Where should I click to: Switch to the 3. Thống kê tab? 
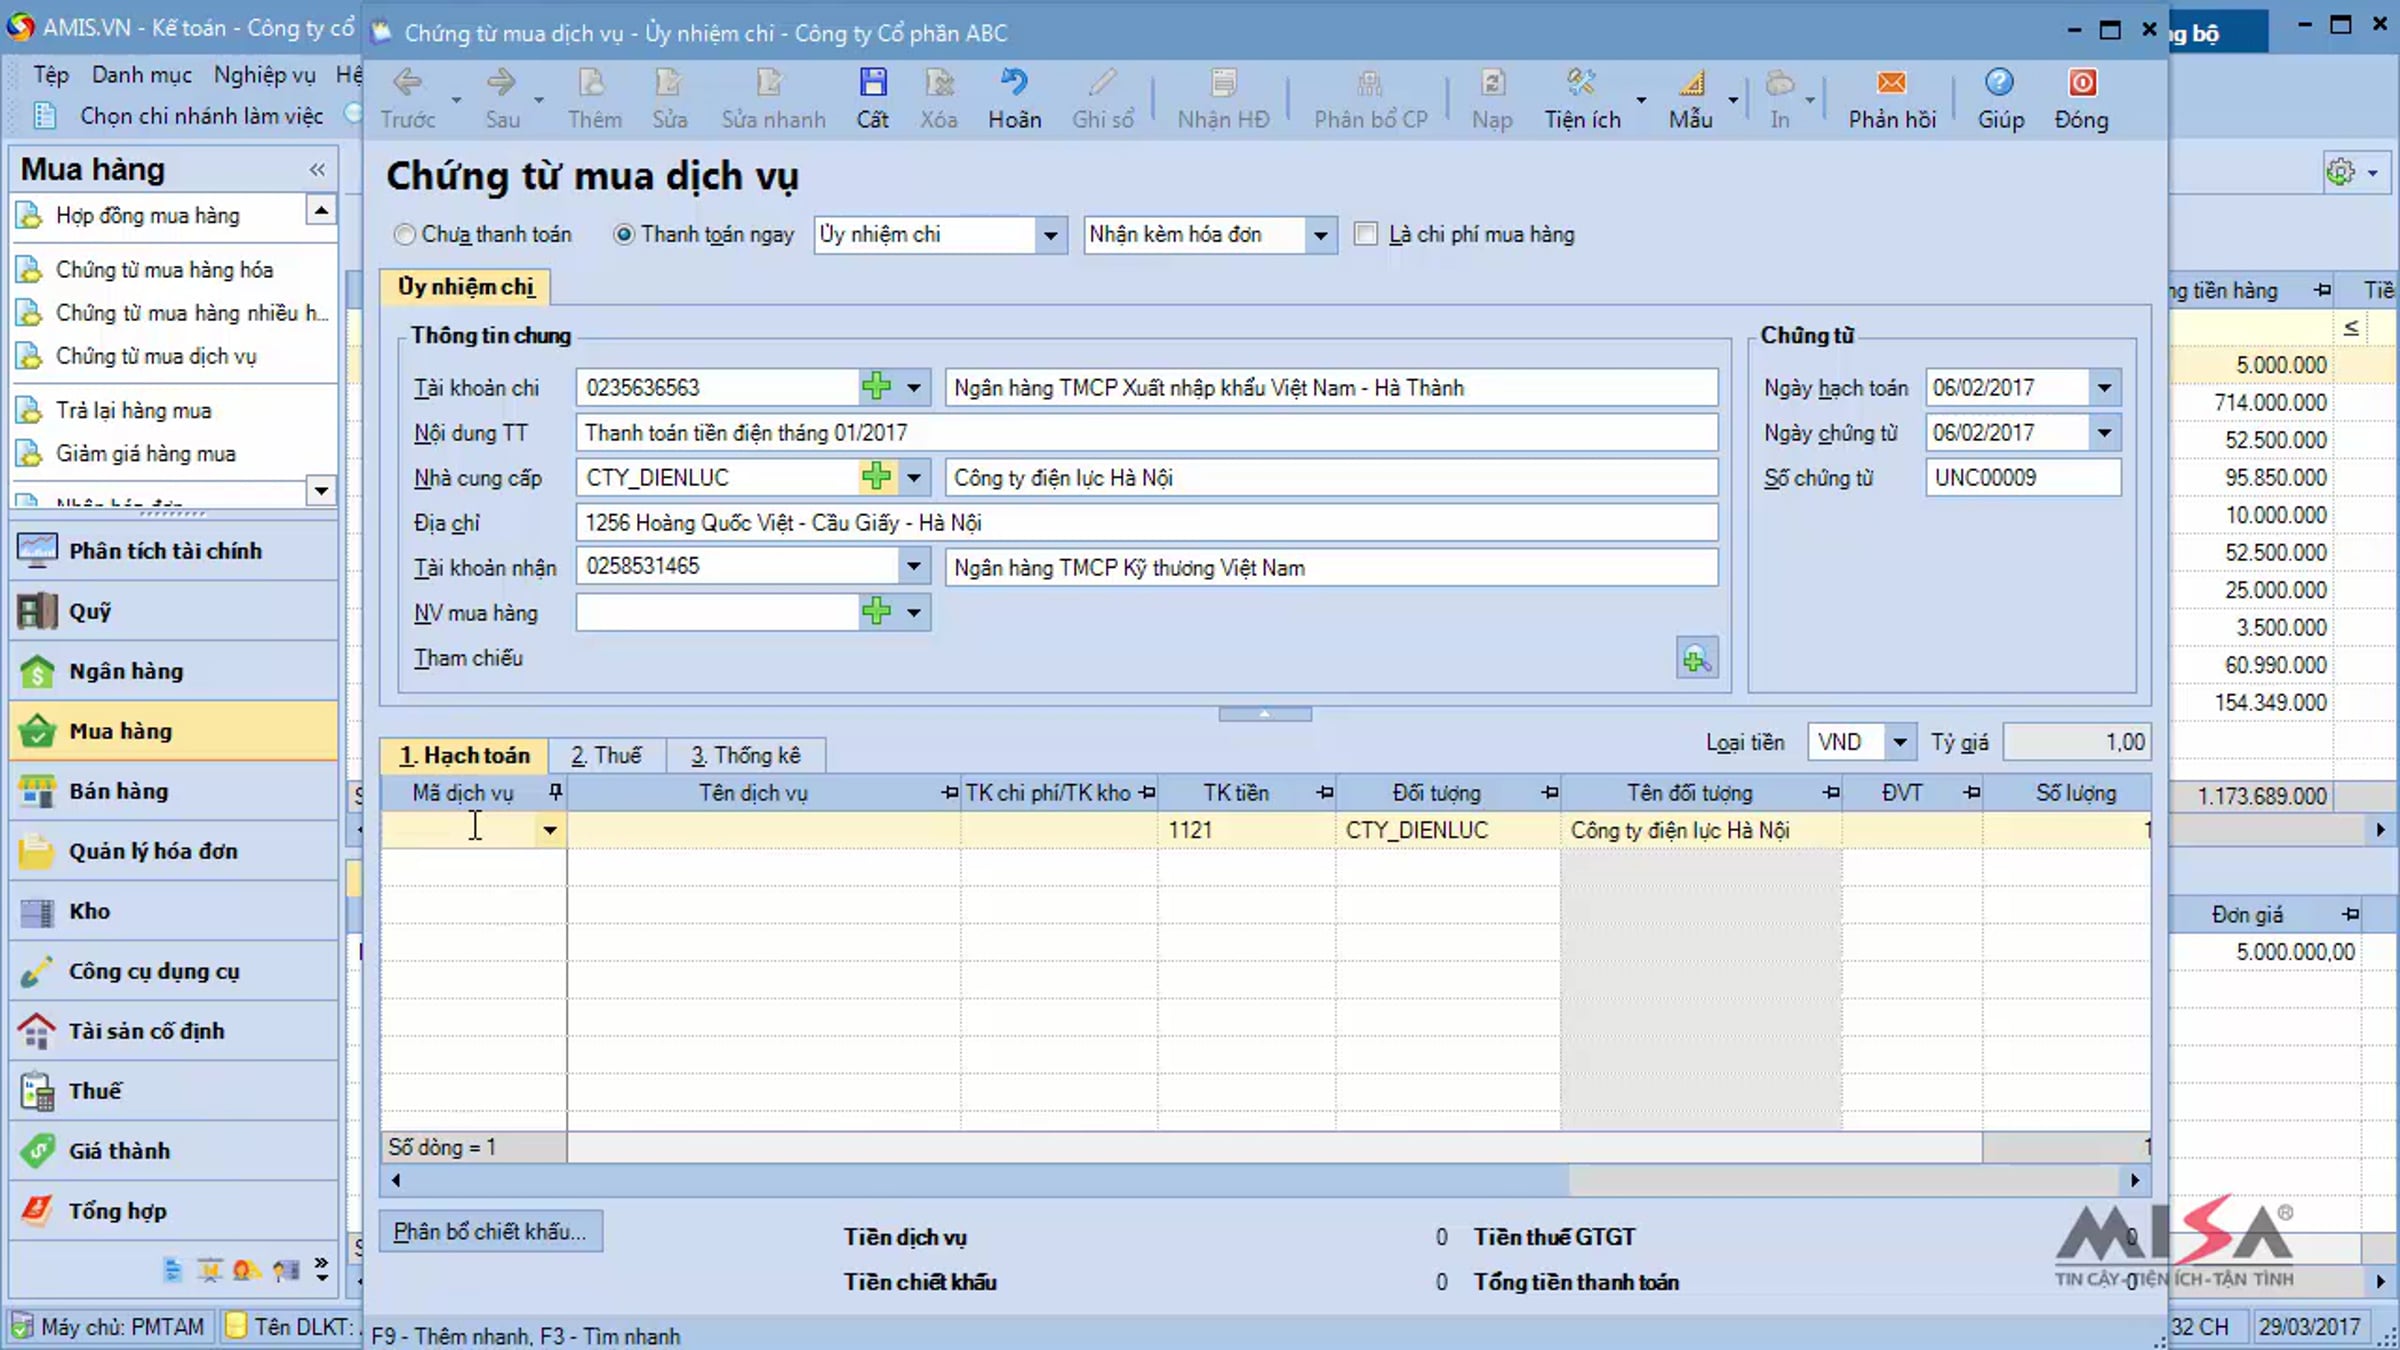(746, 755)
